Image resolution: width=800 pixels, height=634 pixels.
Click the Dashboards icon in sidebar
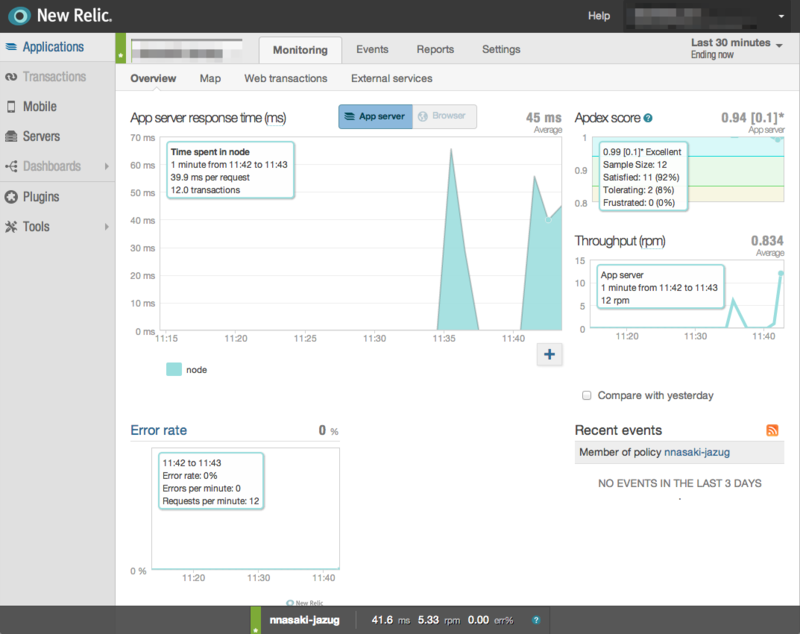[x=11, y=166]
